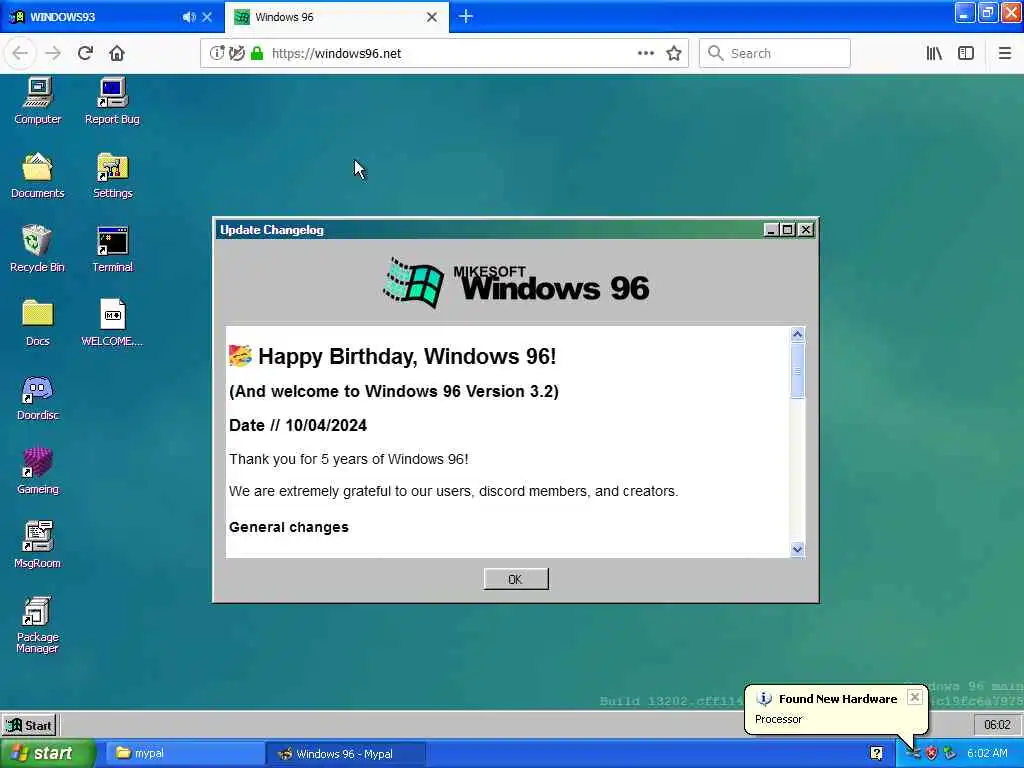
Task: Click OK in Update Changelog dialog
Action: coord(516,579)
